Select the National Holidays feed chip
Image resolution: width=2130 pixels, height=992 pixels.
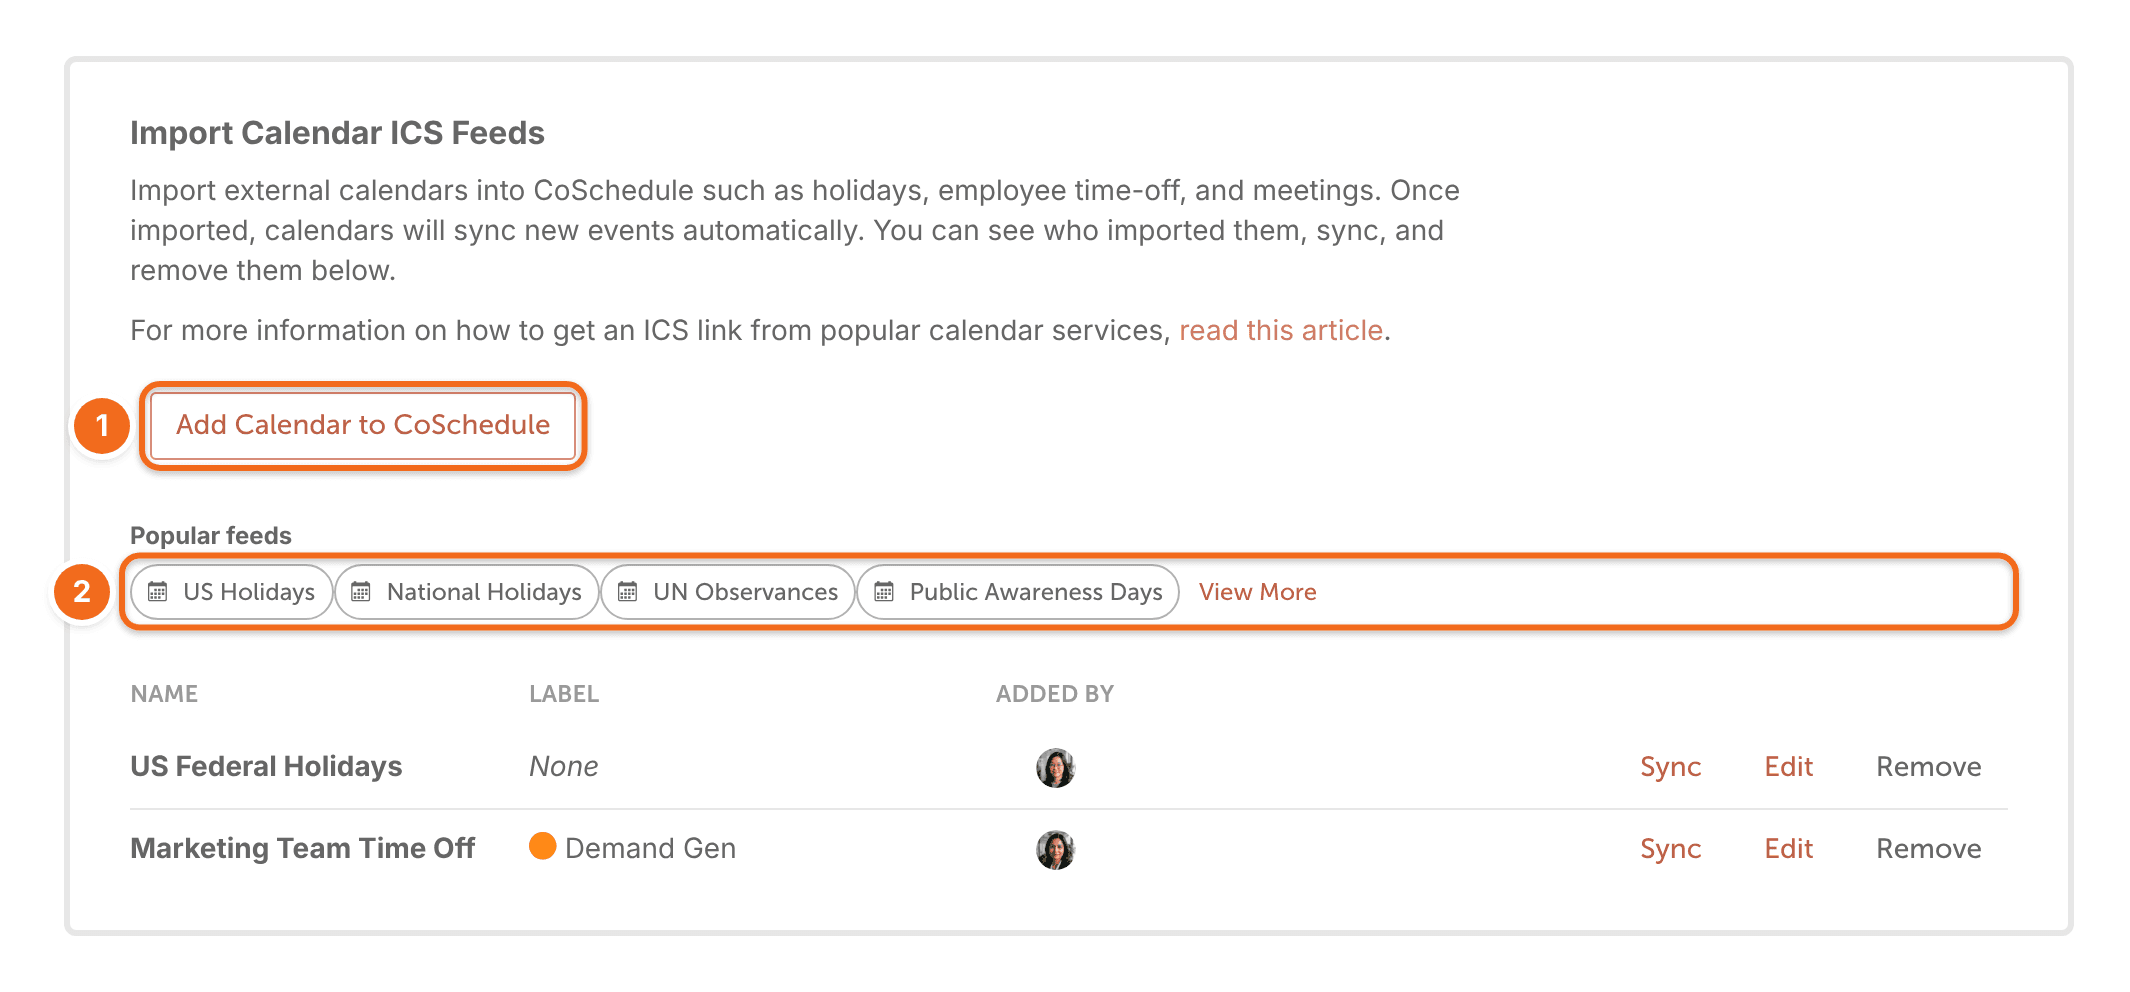click(466, 592)
